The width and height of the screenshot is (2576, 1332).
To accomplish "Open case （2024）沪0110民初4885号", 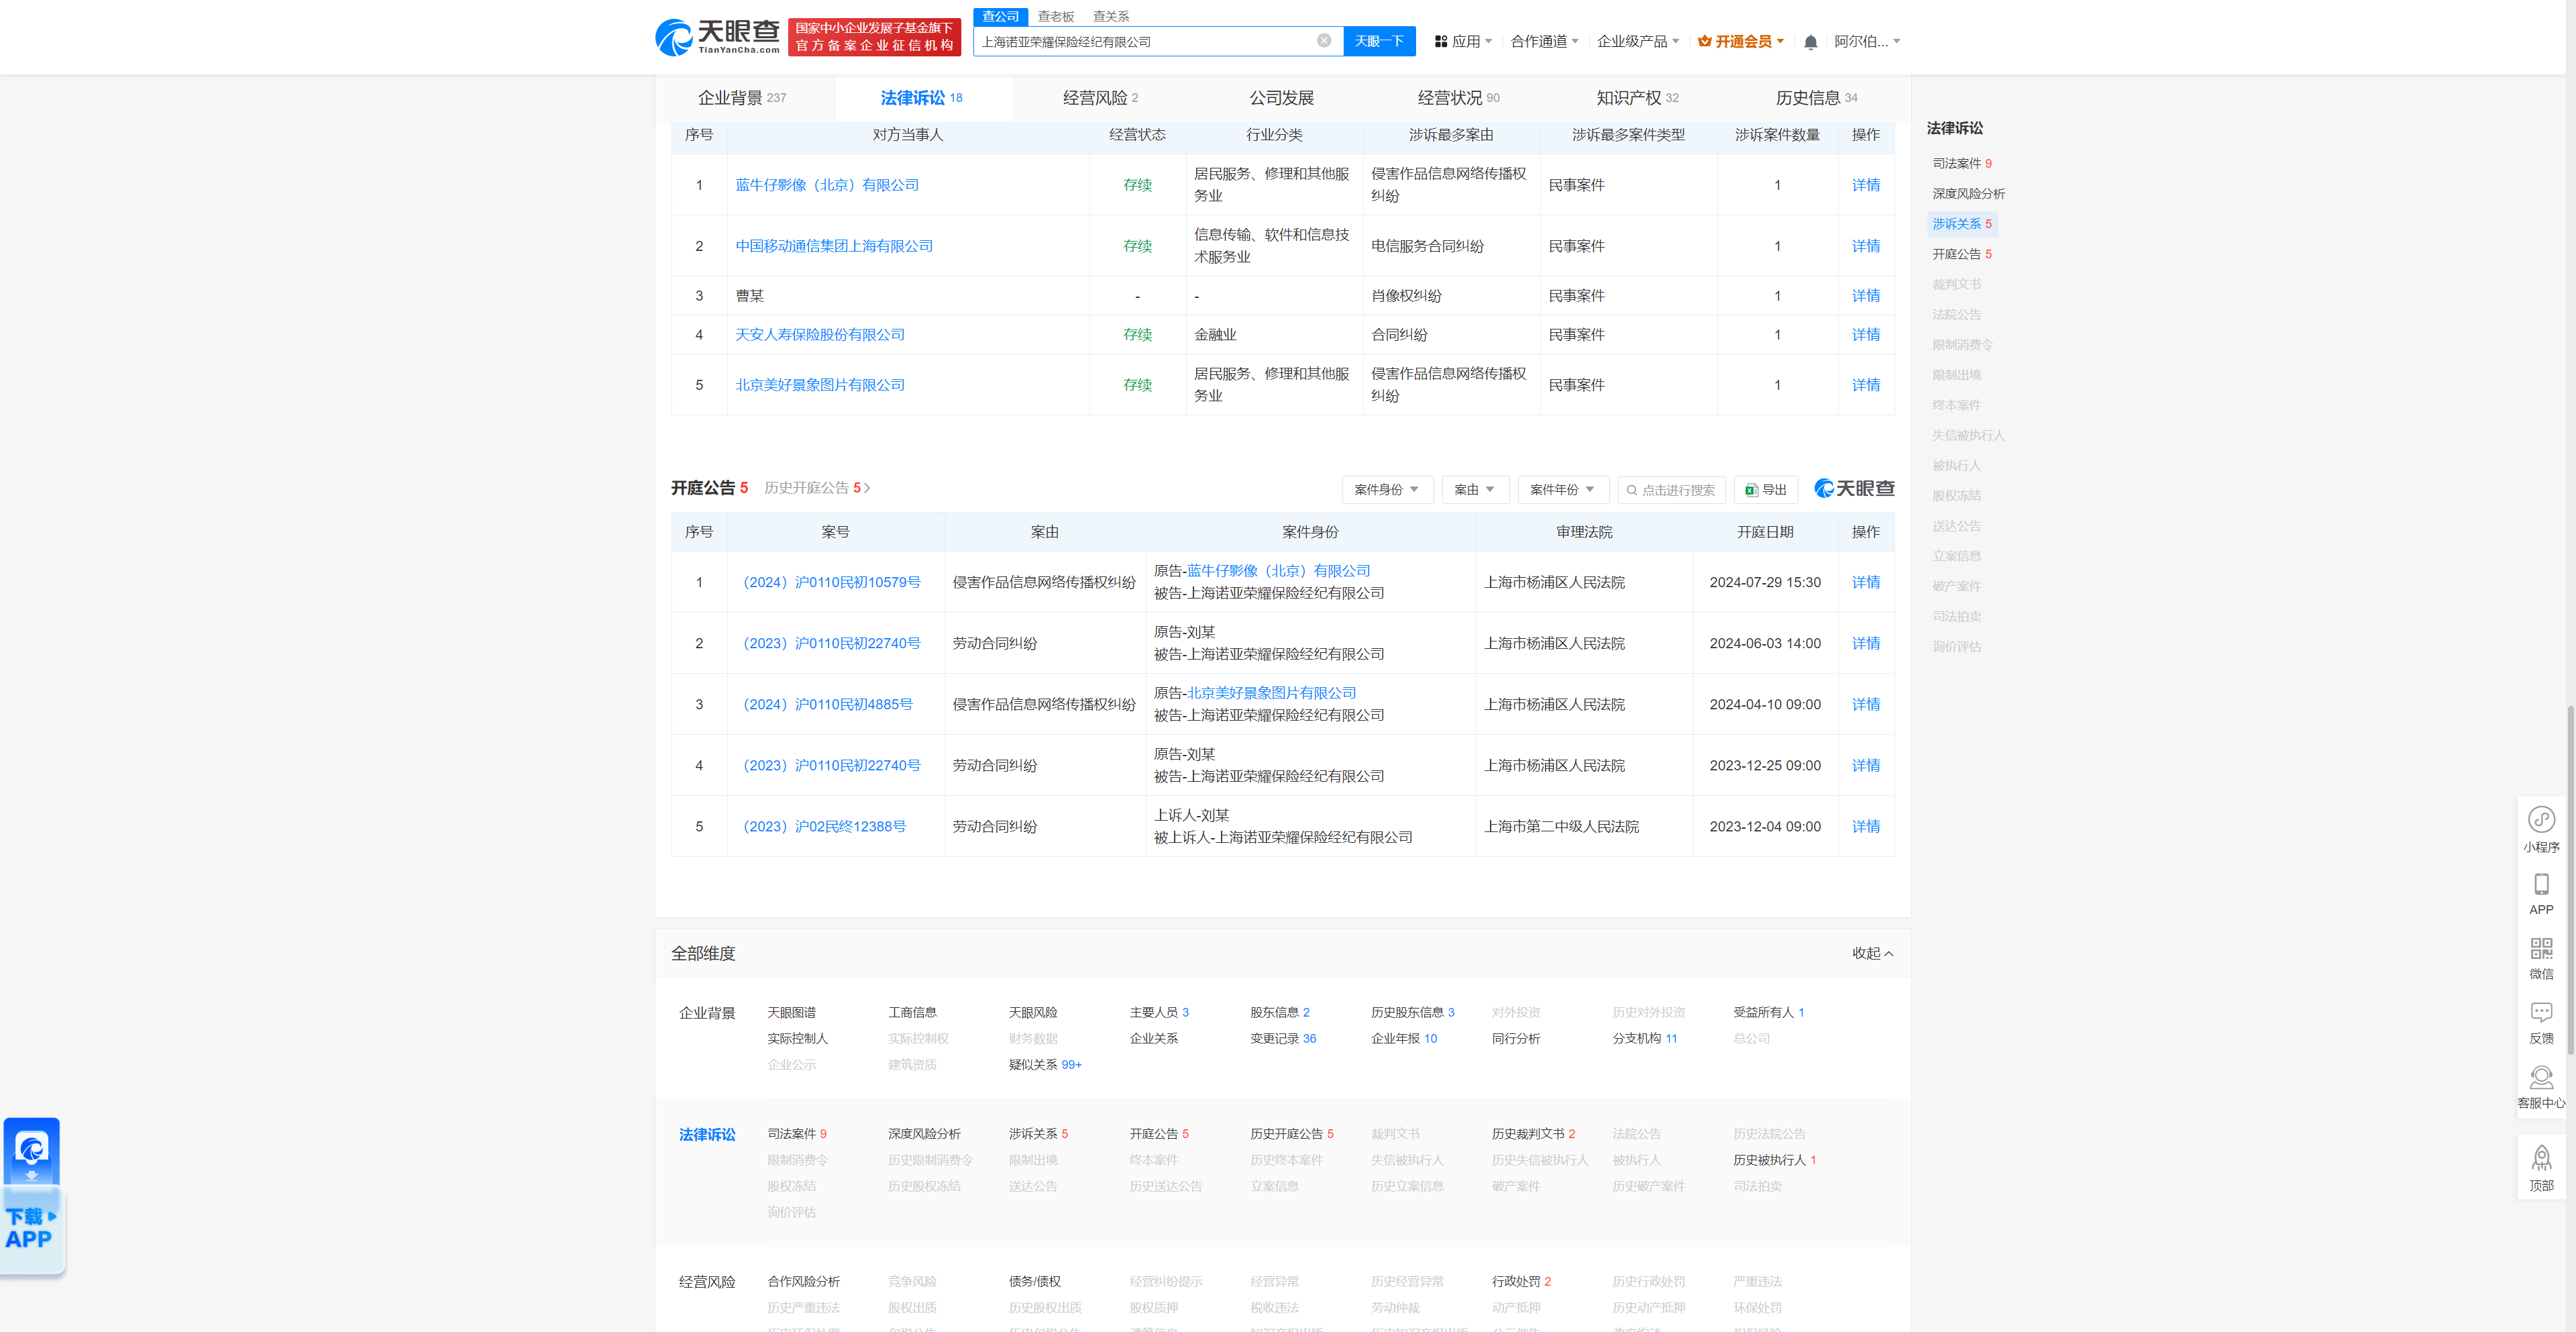I will coord(827,704).
